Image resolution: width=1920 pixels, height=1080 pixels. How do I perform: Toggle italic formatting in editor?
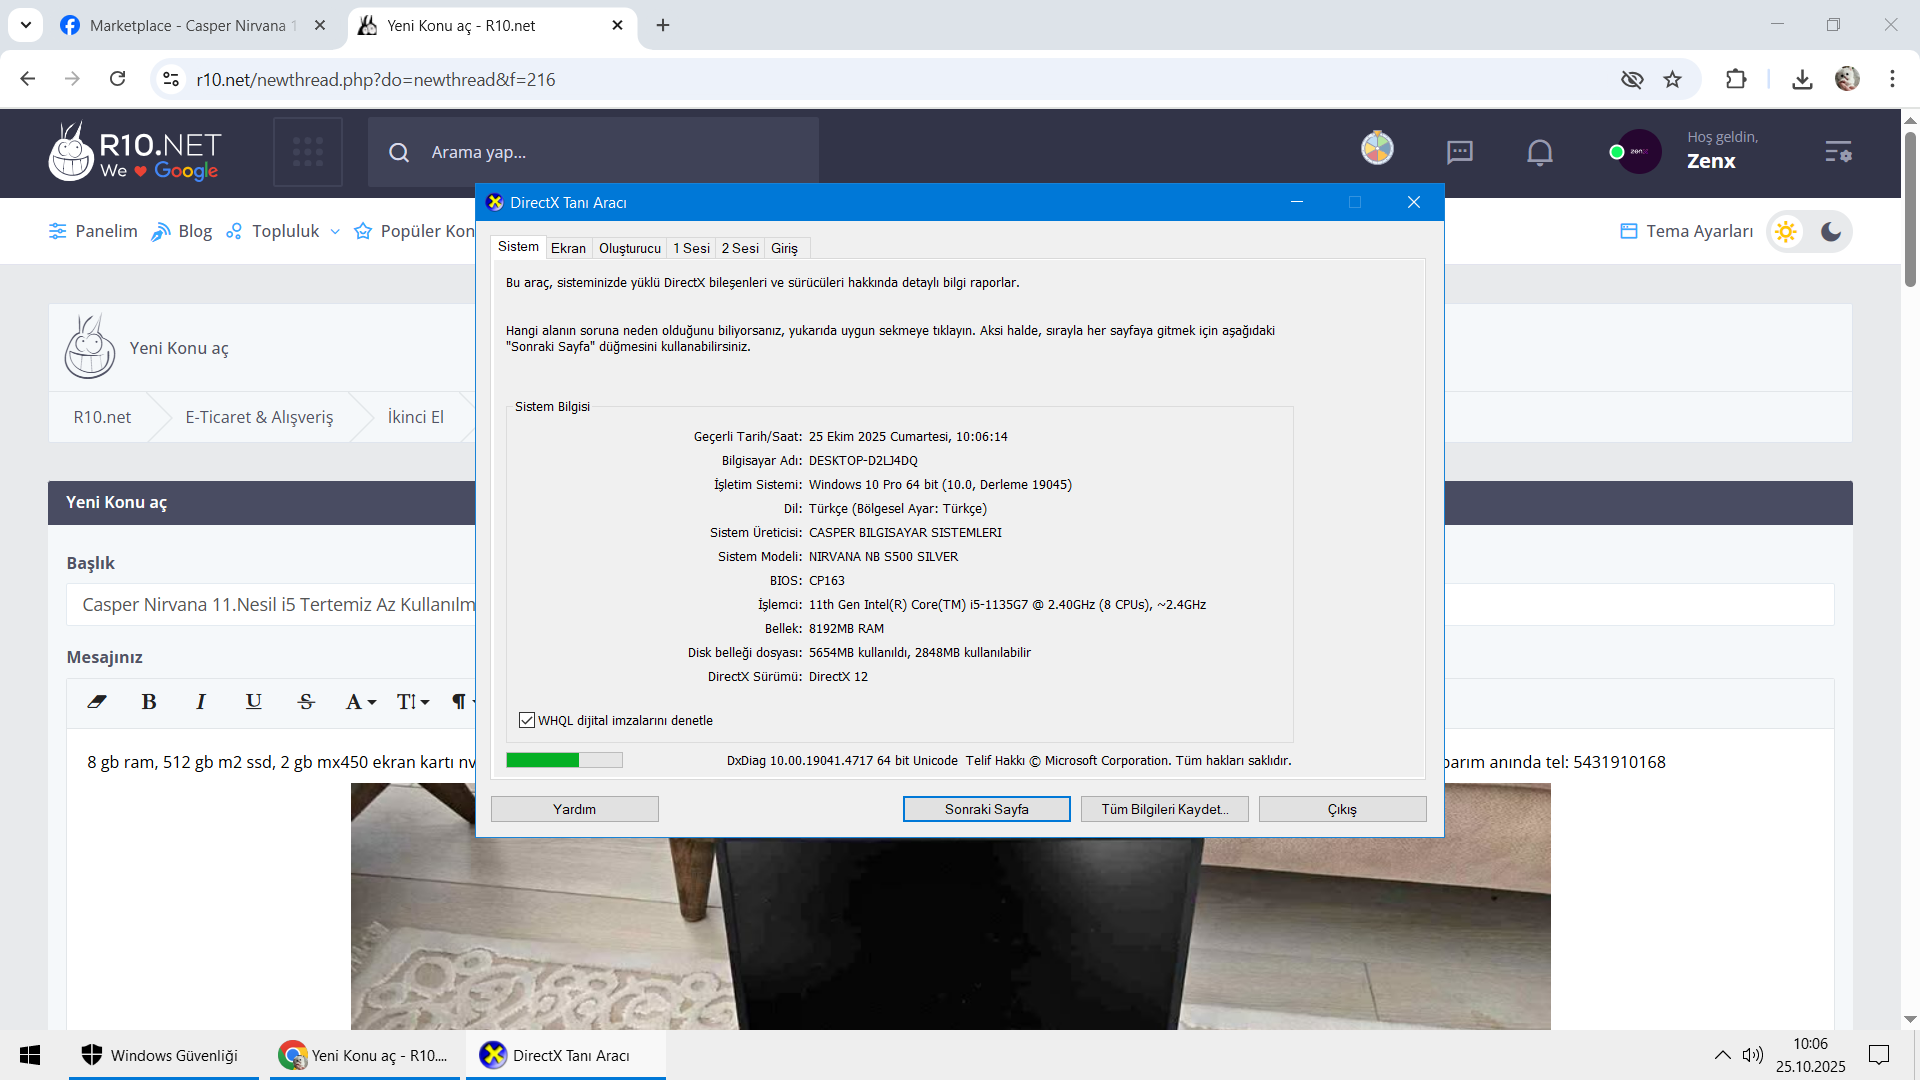coord(201,702)
